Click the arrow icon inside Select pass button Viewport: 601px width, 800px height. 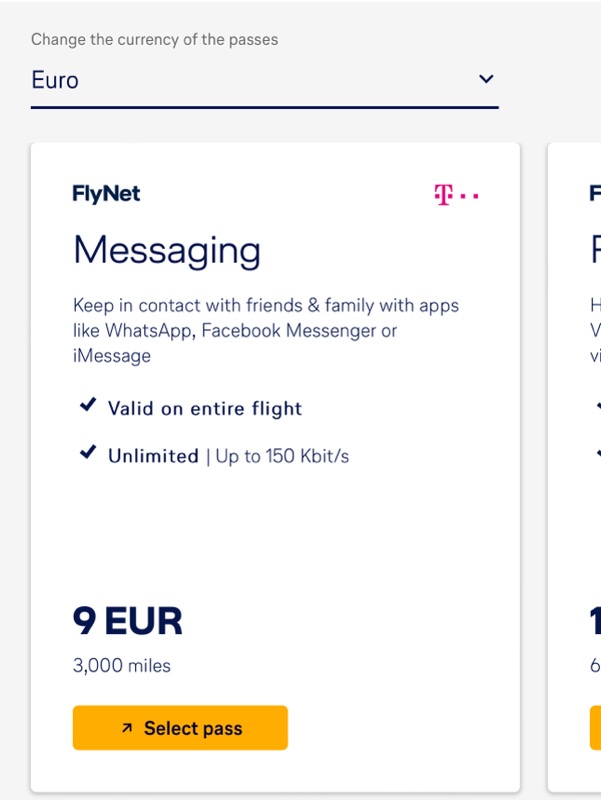tap(127, 729)
